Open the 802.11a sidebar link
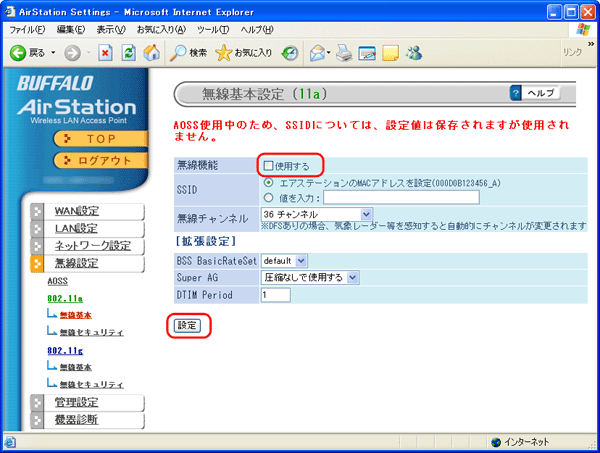This screenshot has width=600, height=453. coord(65,298)
